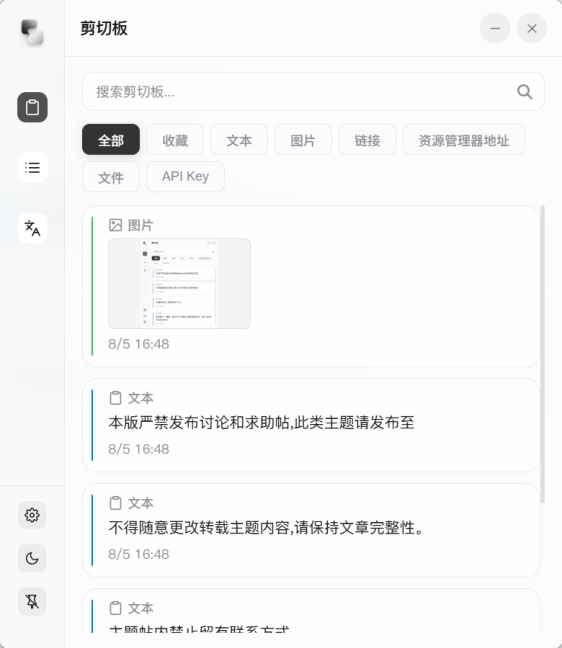Viewport: 562px width, 648px height.
Task: Open settings via the gear icon
Action: click(x=32, y=515)
